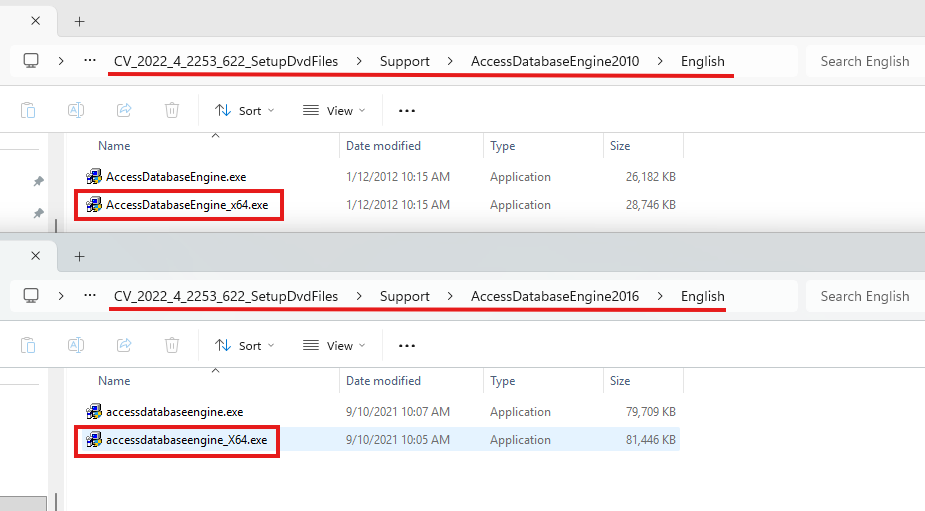Click breadcrumb ellipsis in lower window address bar

pos(90,296)
